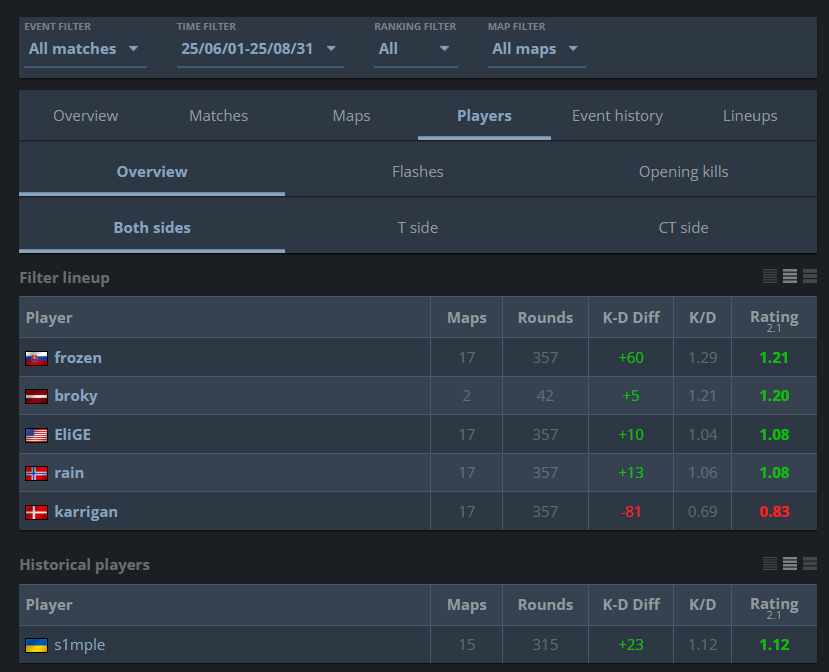
Task: Open s1mple's player profile
Action: tap(79, 645)
